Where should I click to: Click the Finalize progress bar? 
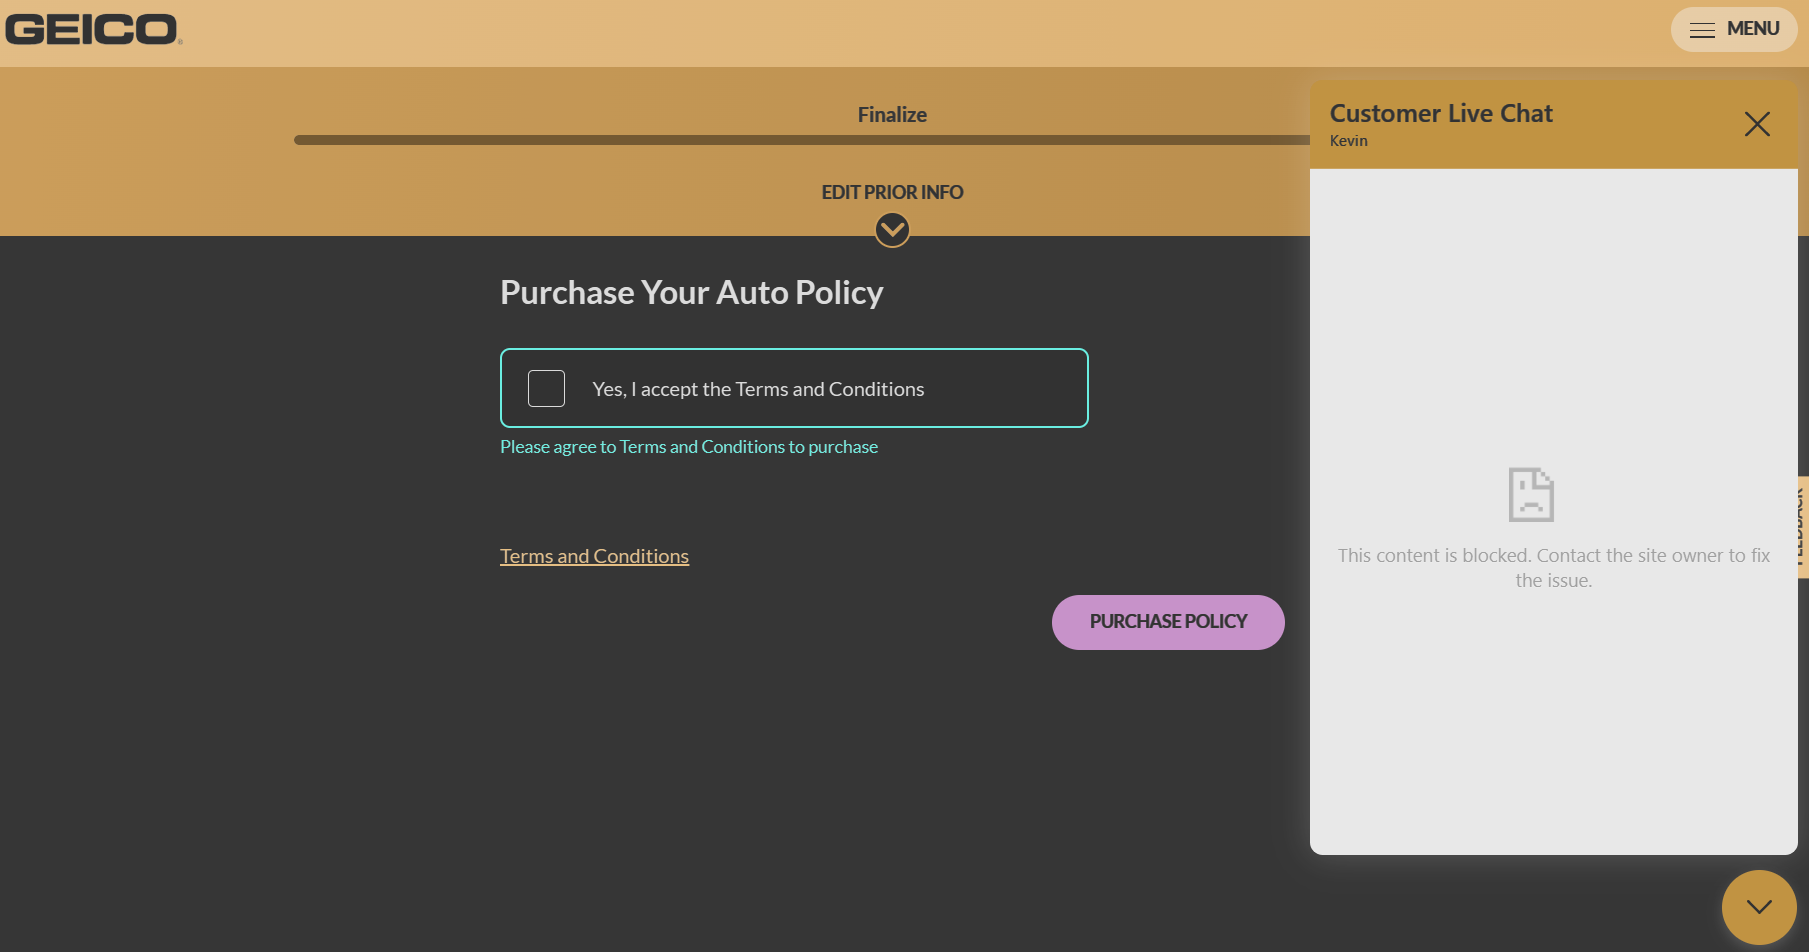click(802, 140)
